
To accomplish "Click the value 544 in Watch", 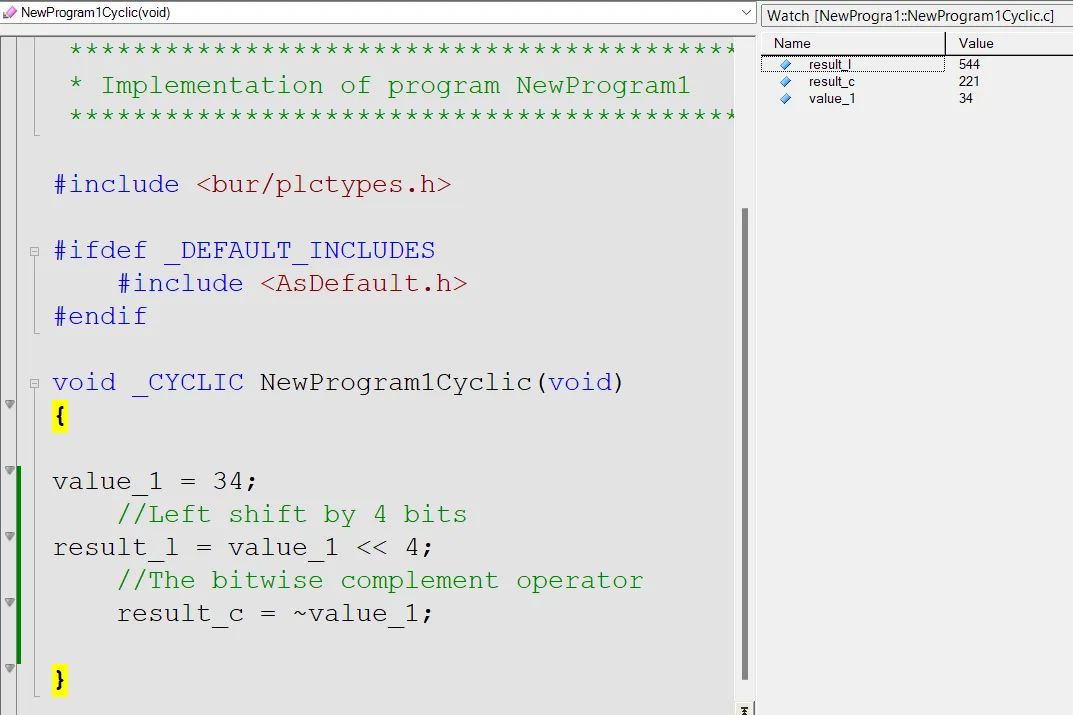I will pos(969,64).
